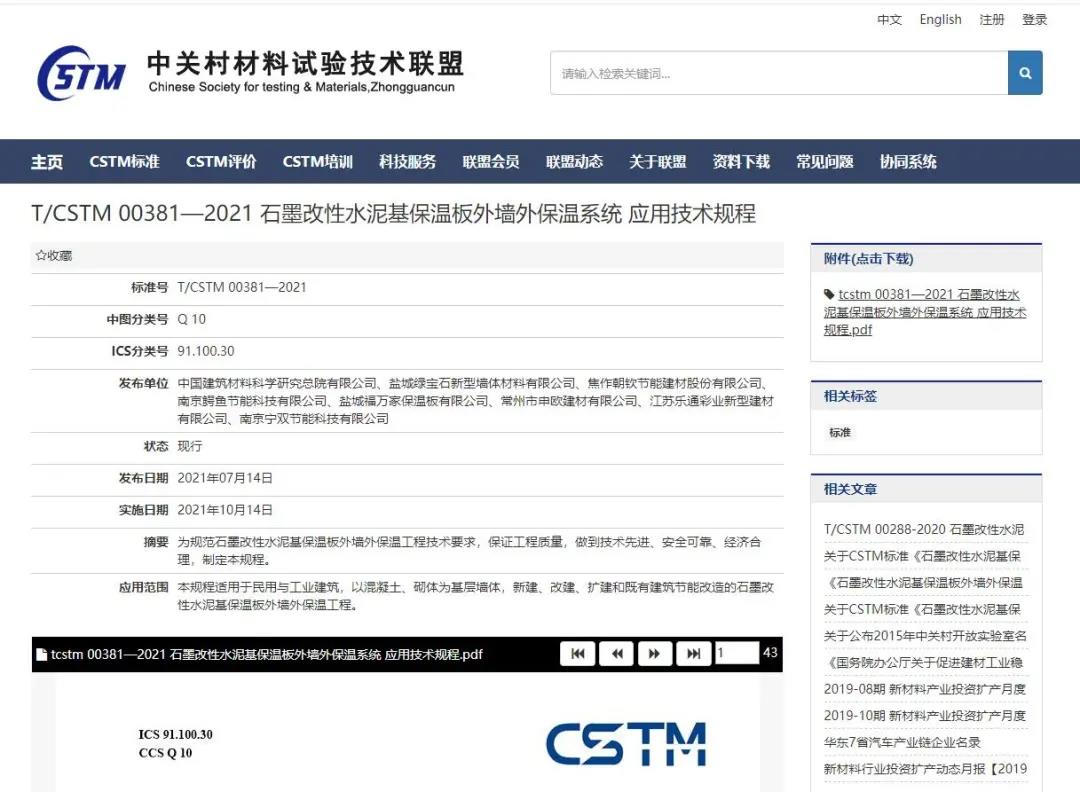Click the PDF page number field

(x=736, y=654)
